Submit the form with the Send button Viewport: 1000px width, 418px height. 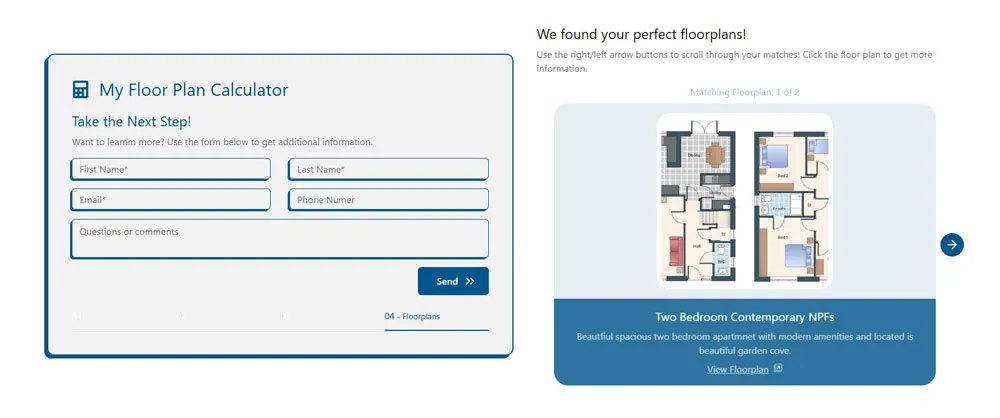point(453,281)
